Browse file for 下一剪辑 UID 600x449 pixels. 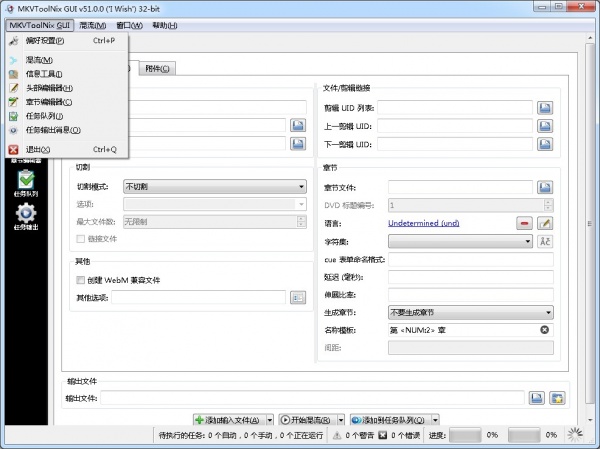pyautogui.click(x=545, y=144)
